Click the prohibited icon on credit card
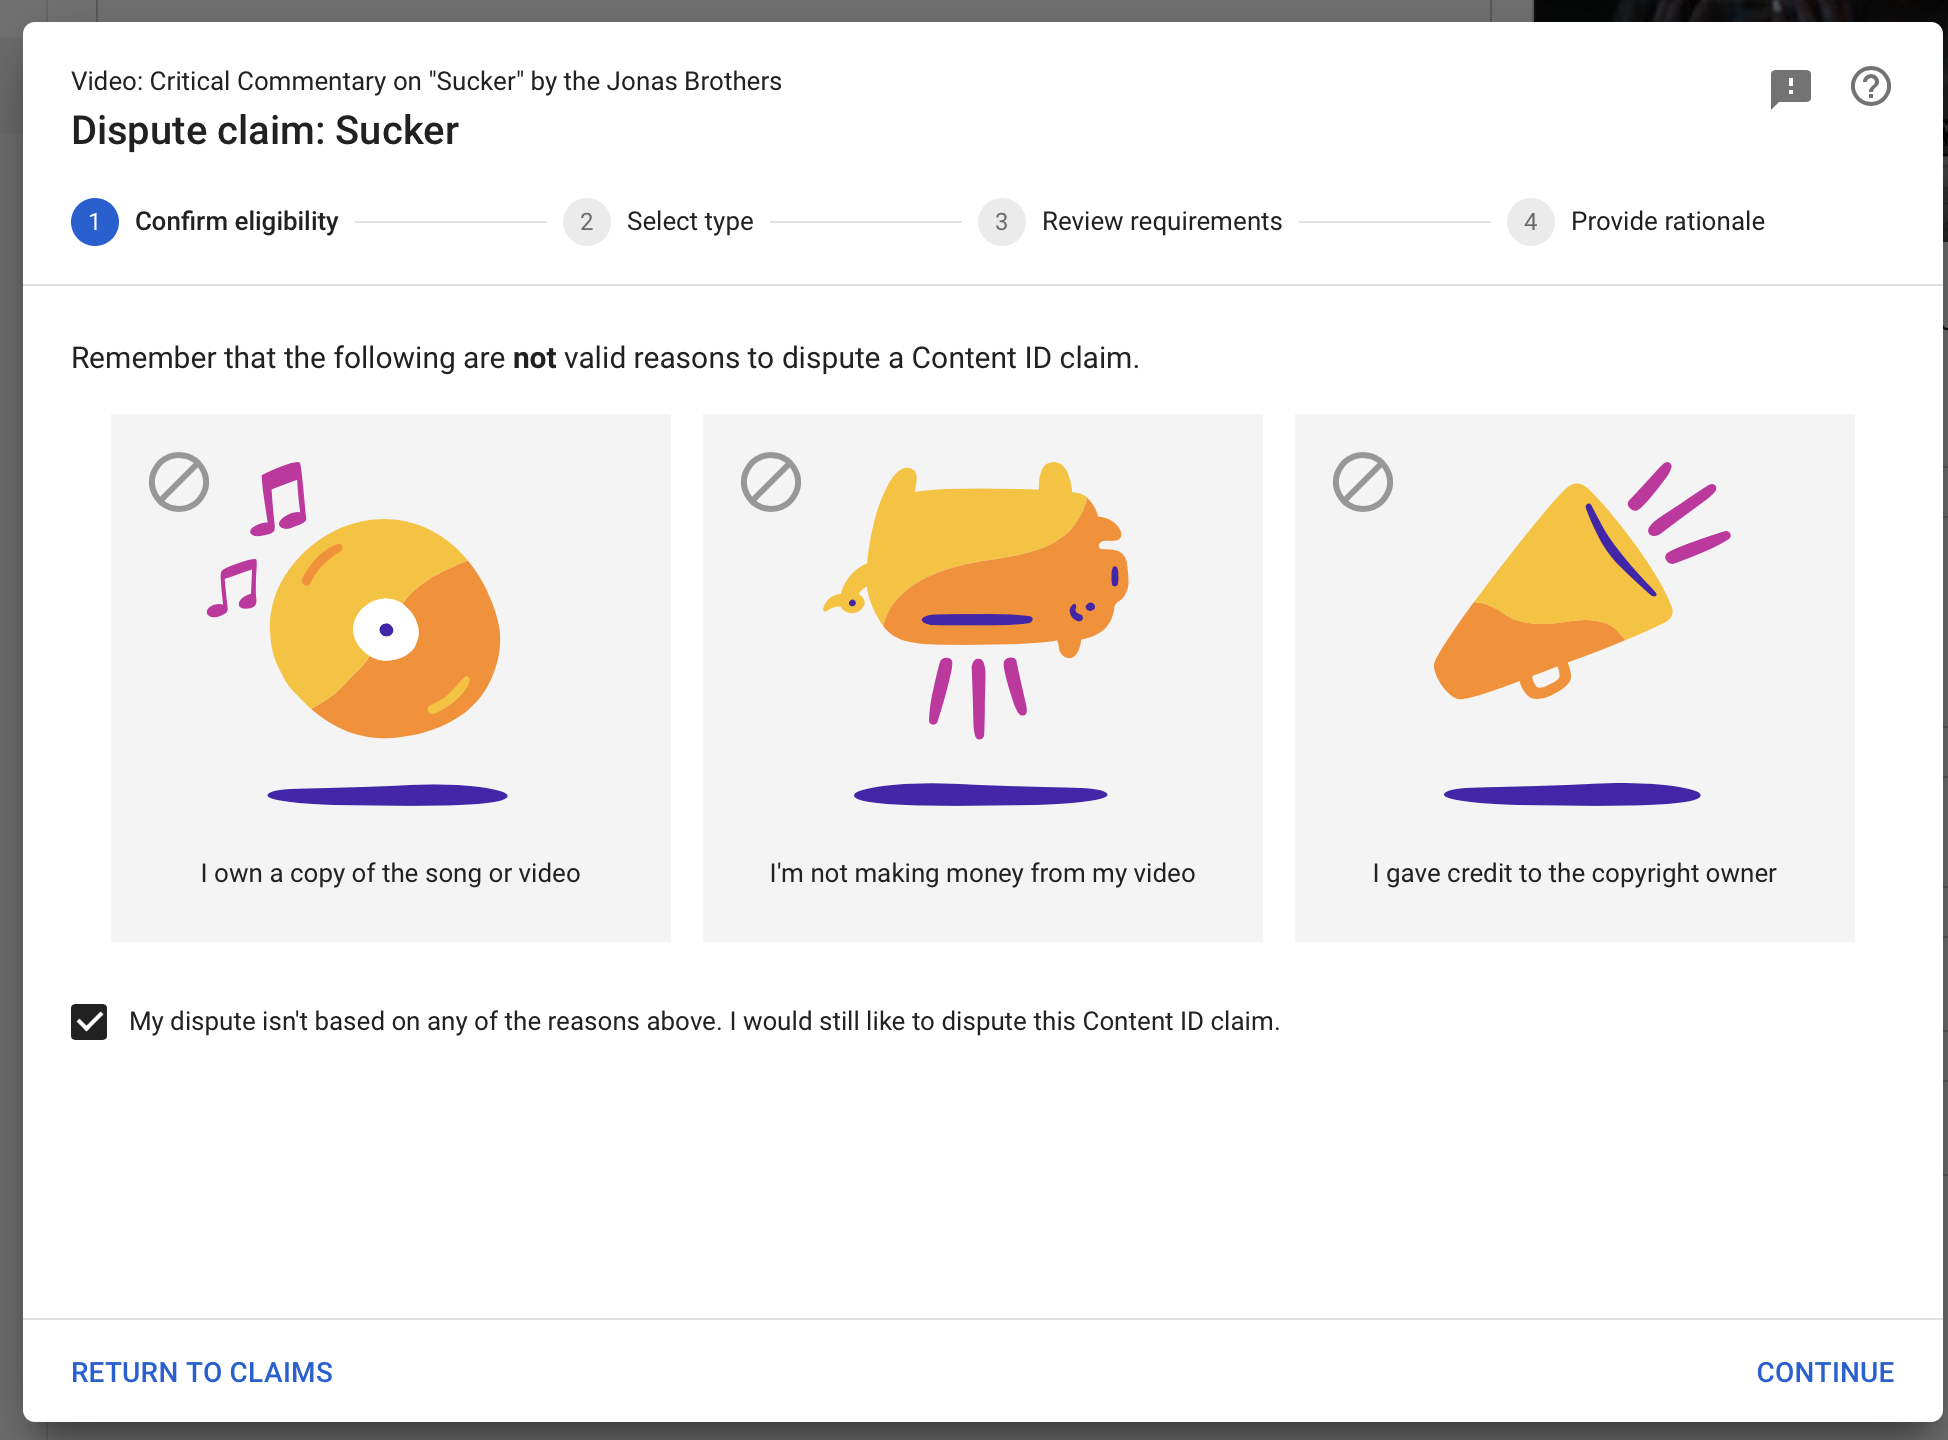The width and height of the screenshot is (1948, 1440). [1363, 482]
